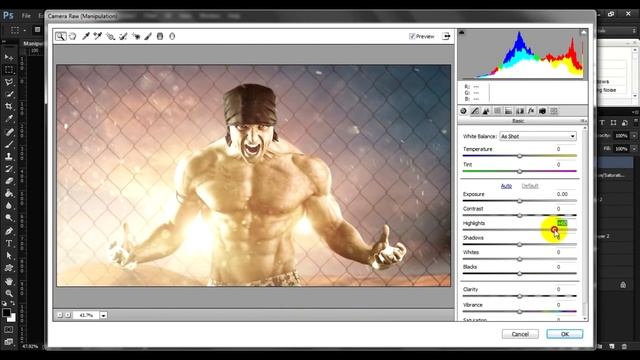Click the Exposure slider handle

pyautogui.click(x=520, y=201)
